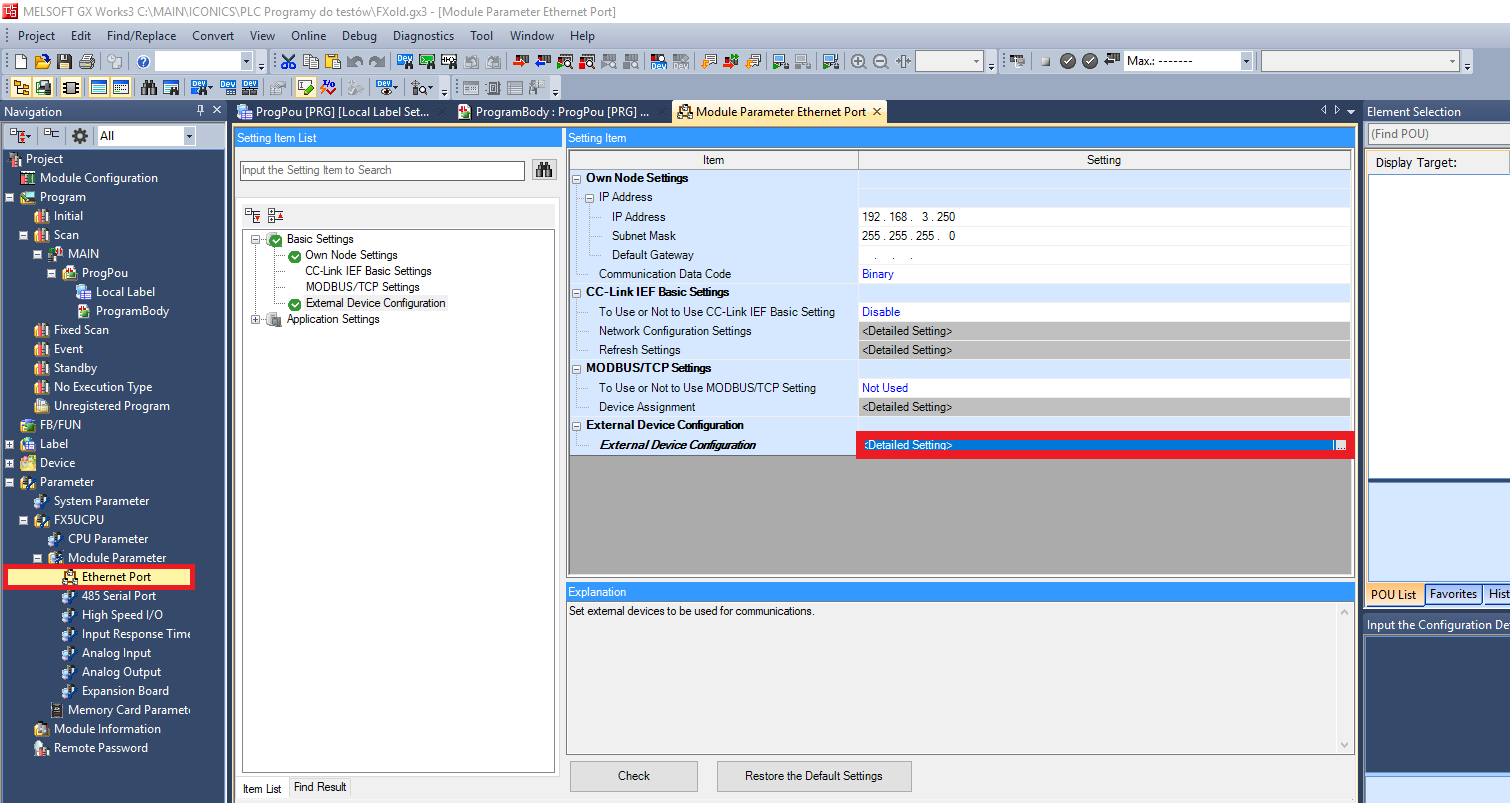Select CC-Link IEF Basic Settings in item list
The width and height of the screenshot is (1510, 803).
click(x=368, y=271)
